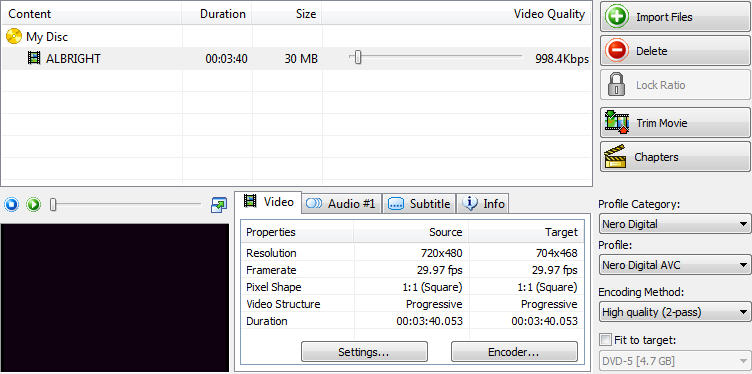
Task: Click the gold My Disc icon
Action: [x=14, y=36]
